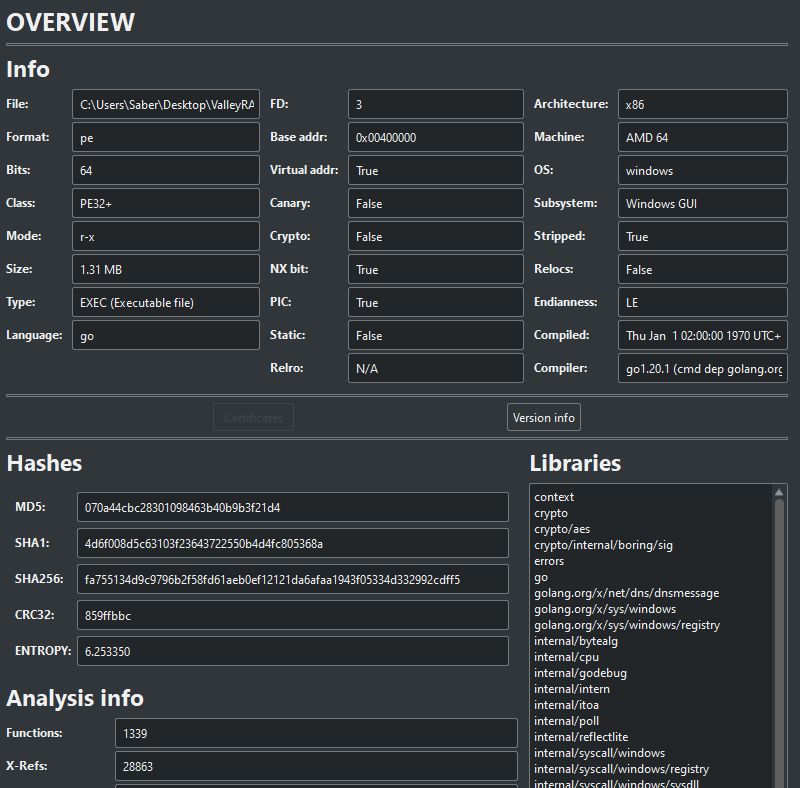Click the Entropy value field
Viewport: 800px width, 788px height.
(x=293, y=650)
